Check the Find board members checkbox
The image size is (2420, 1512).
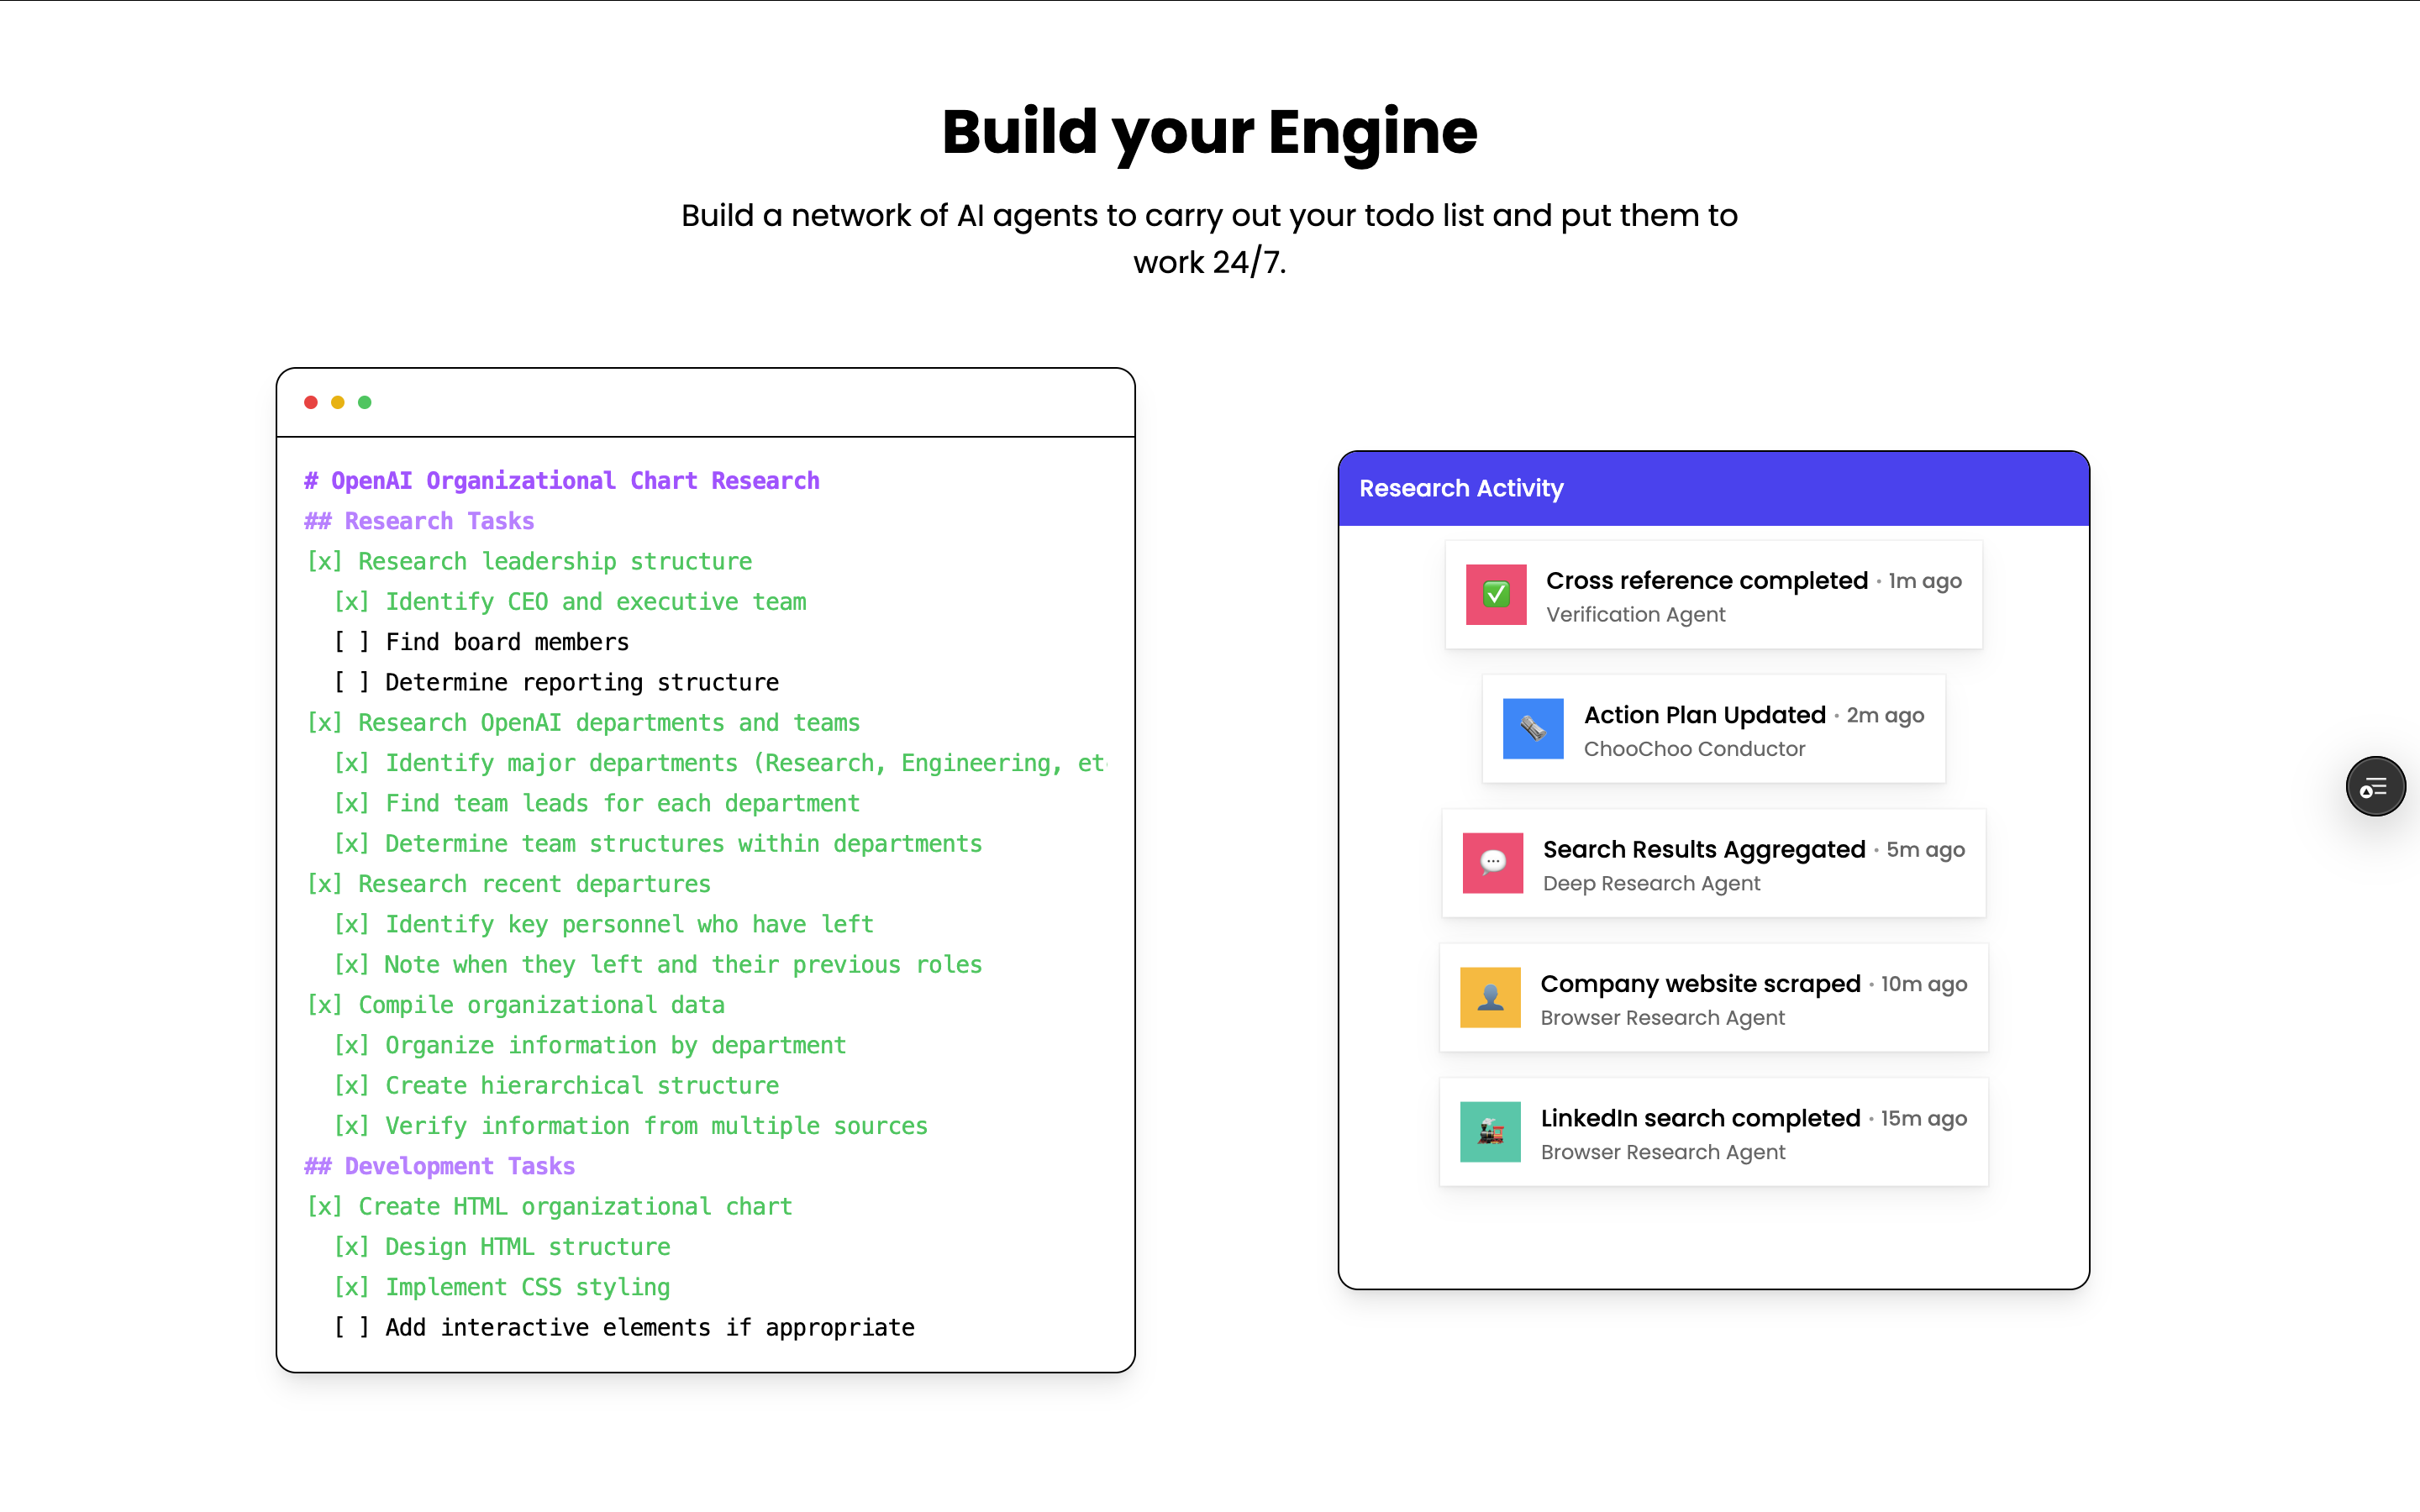tap(352, 642)
